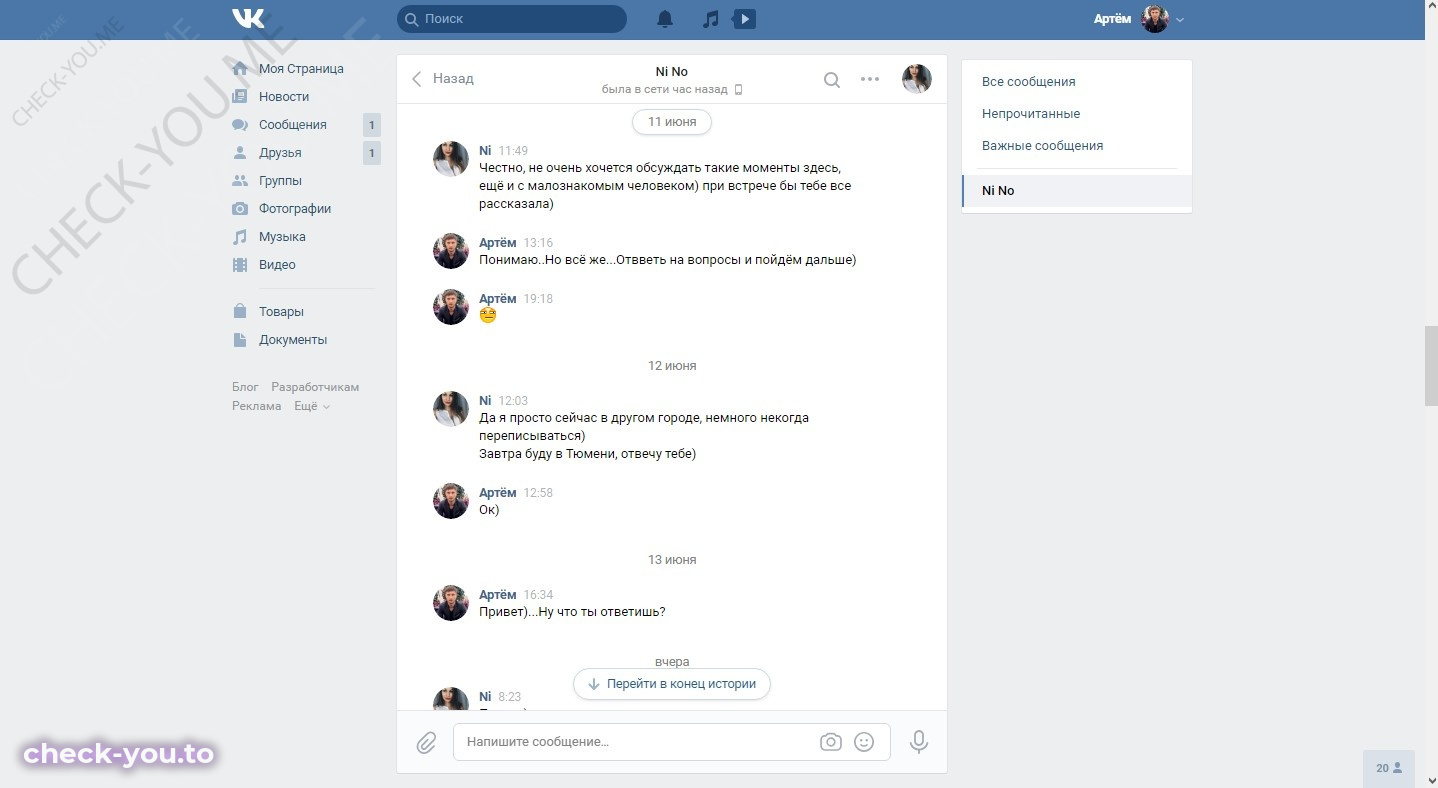Image resolution: width=1438 pixels, height=788 pixels.
Task: Select Ni No conversation tab on right
Action: 1077,191
